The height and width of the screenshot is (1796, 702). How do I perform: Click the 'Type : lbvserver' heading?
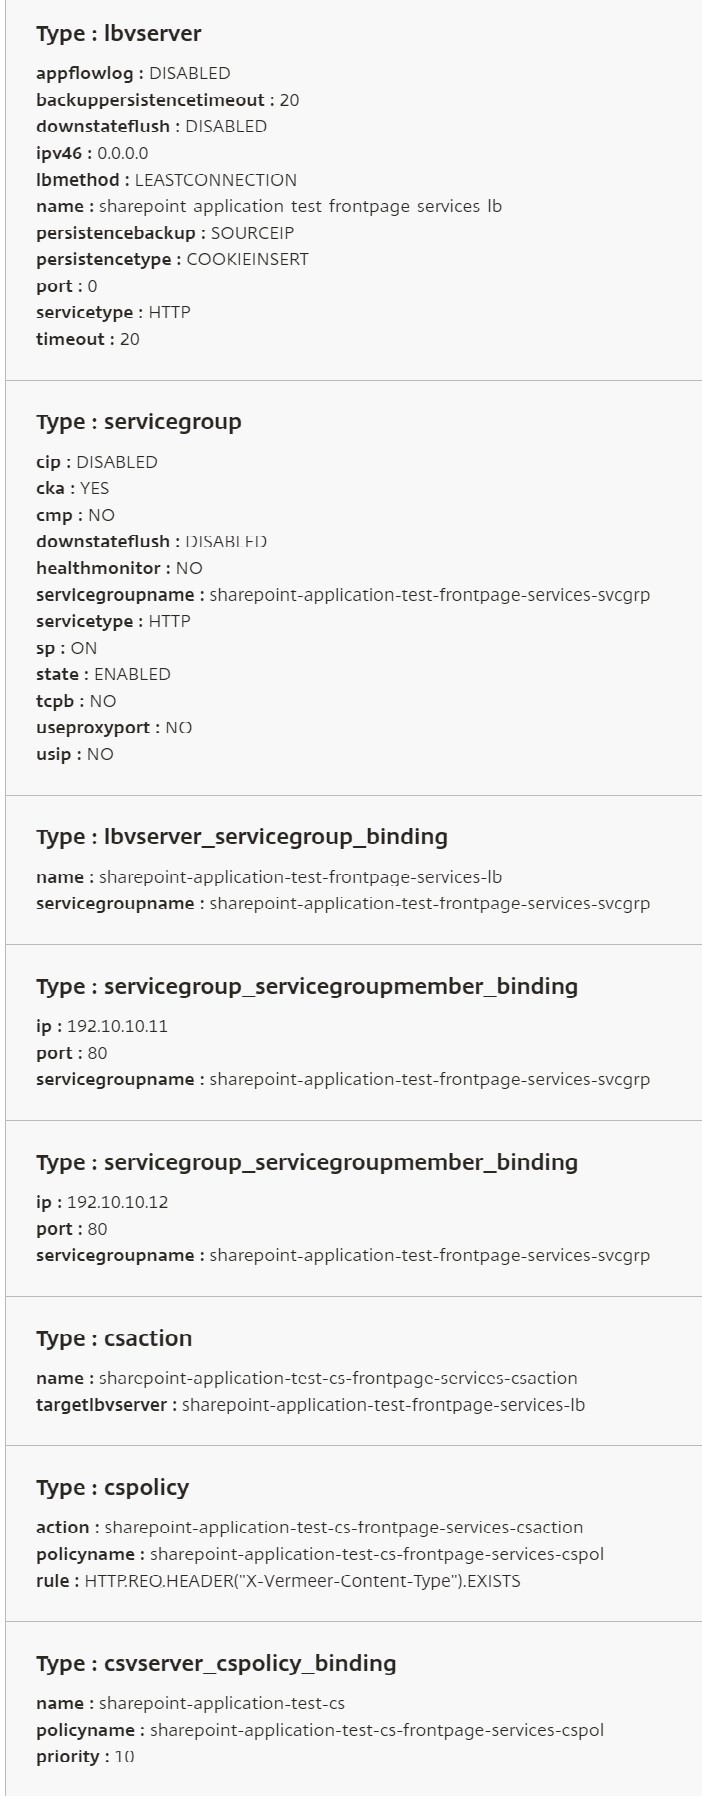point(119,33)
